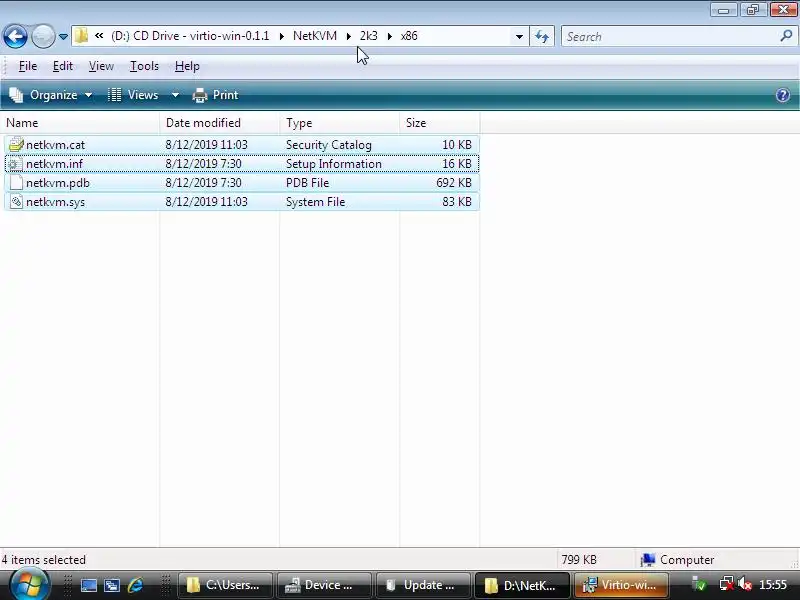Open address bar history dropdown

[519, 36]
